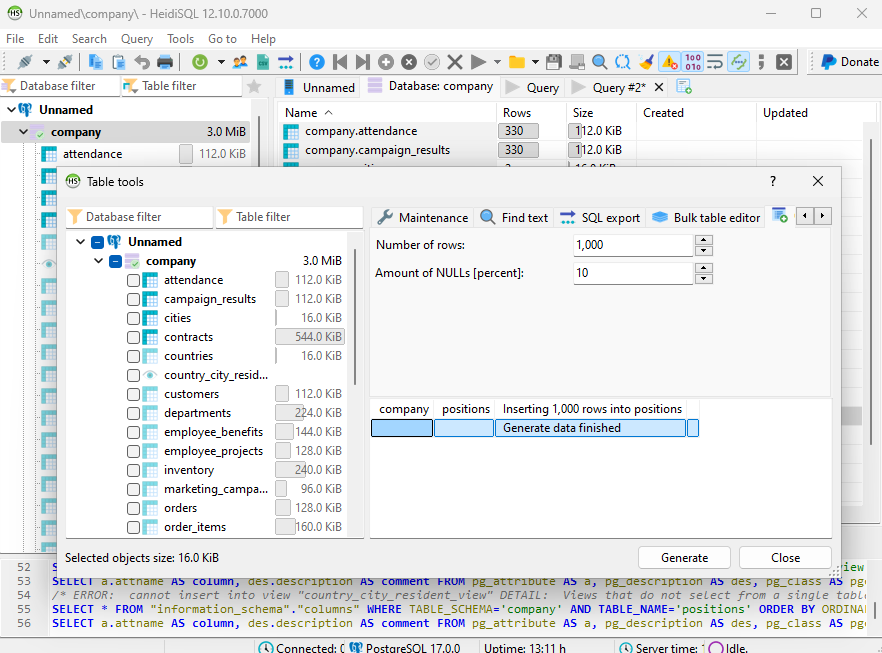Click the insert row plus icon
The image size is (882, 653).
point(386,62)
